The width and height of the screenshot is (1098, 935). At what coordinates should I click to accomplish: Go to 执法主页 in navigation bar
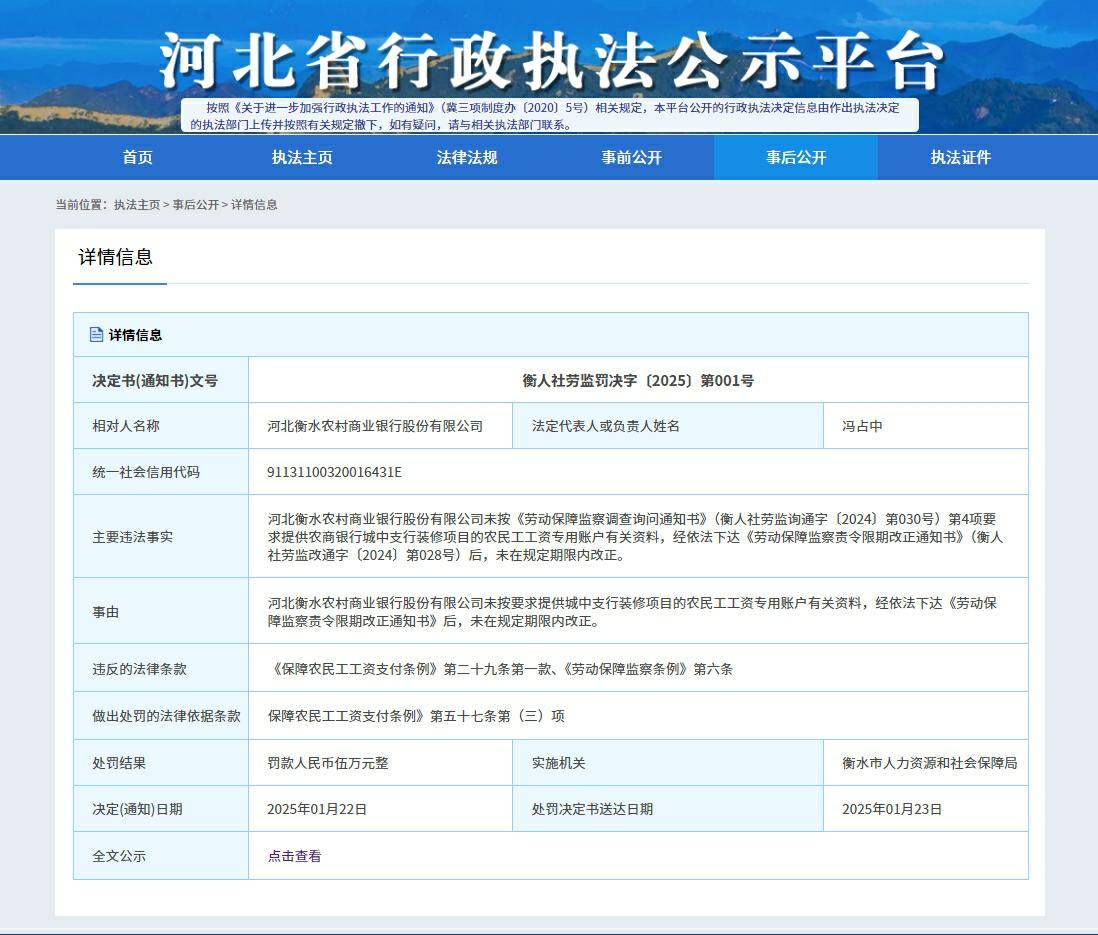point(302,158)
